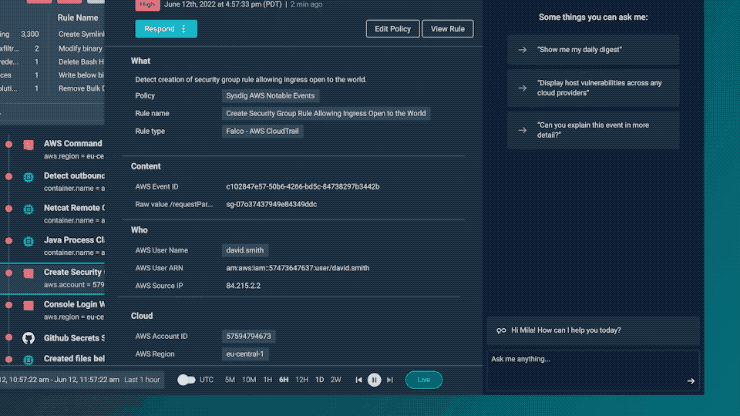
Task: Select the "Can you explain this event" suggestion
Action: point(593,130)
